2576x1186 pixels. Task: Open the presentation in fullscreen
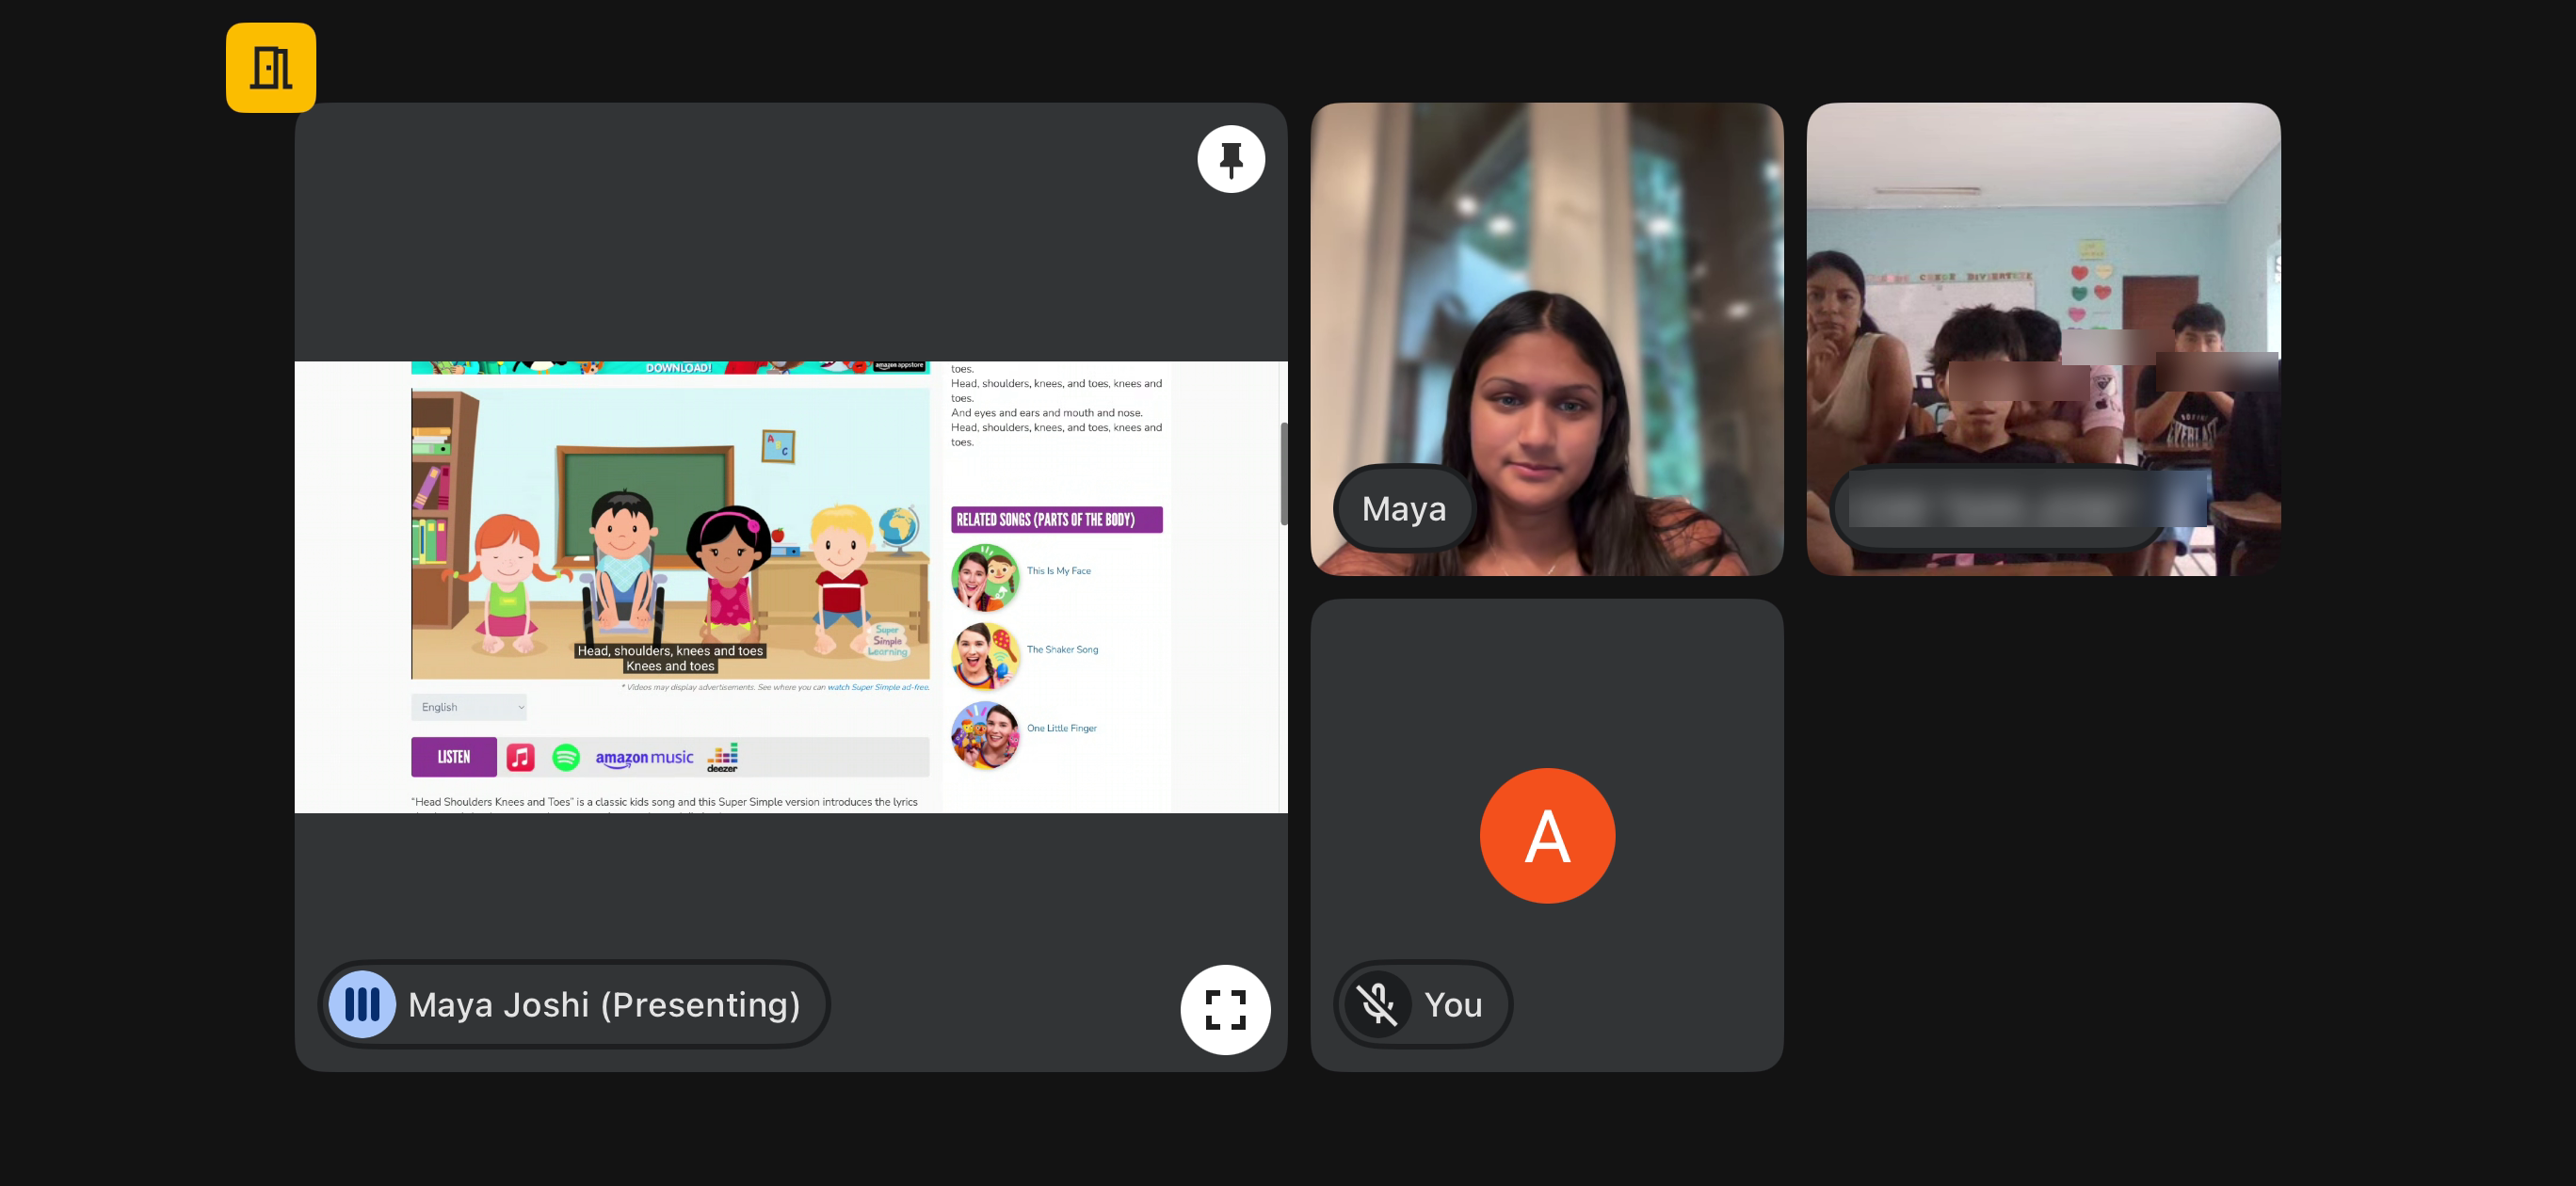[1225, 1009]
